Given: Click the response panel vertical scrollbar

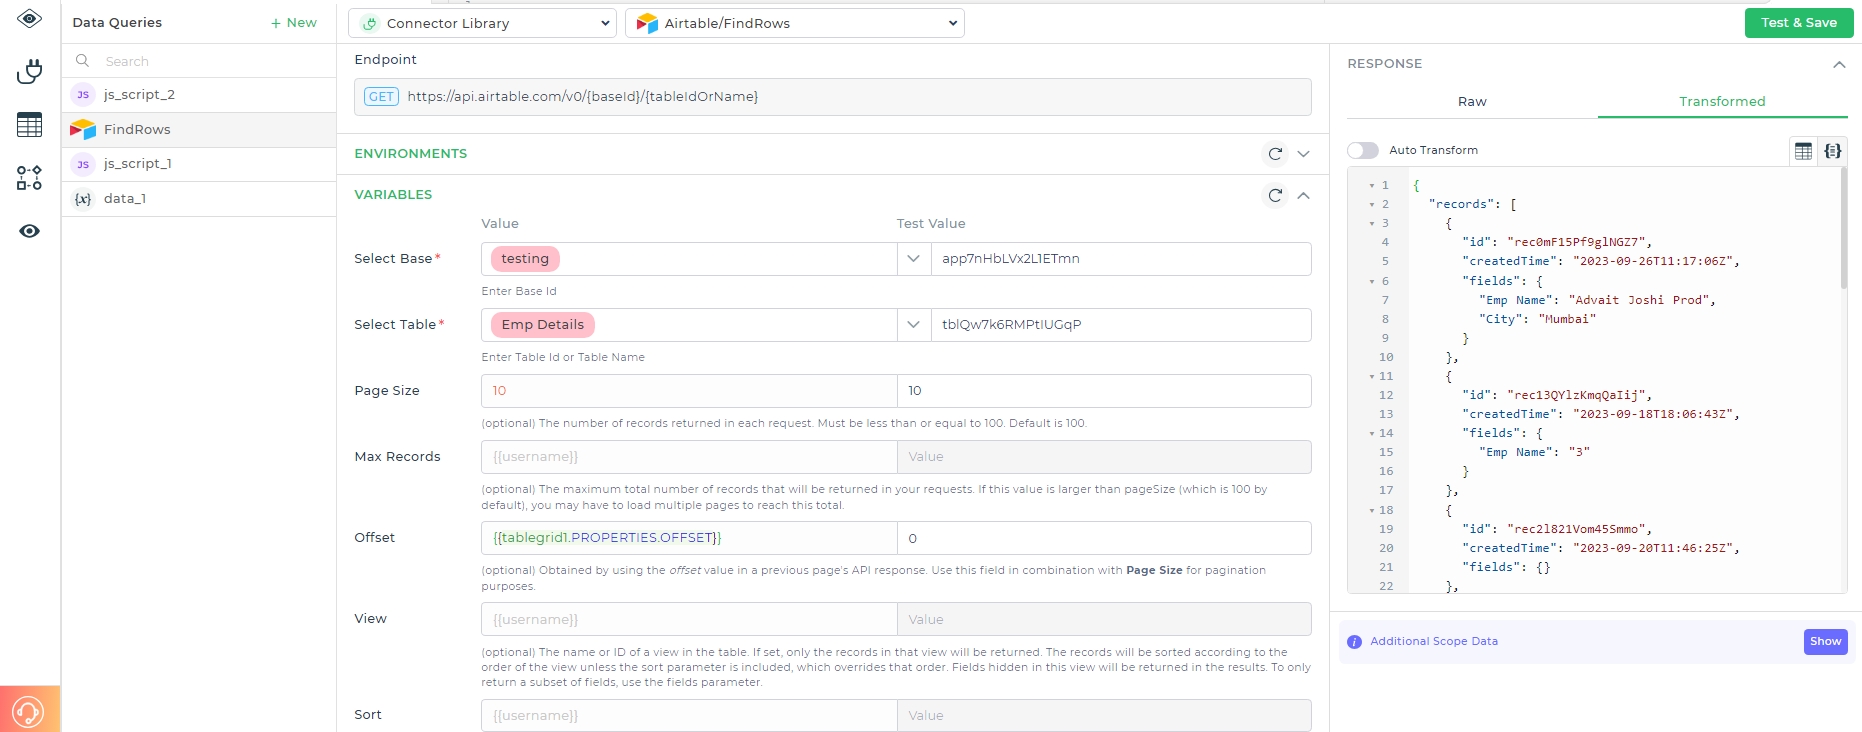Looking at the screenshot, I should [x=1844, y=228].
